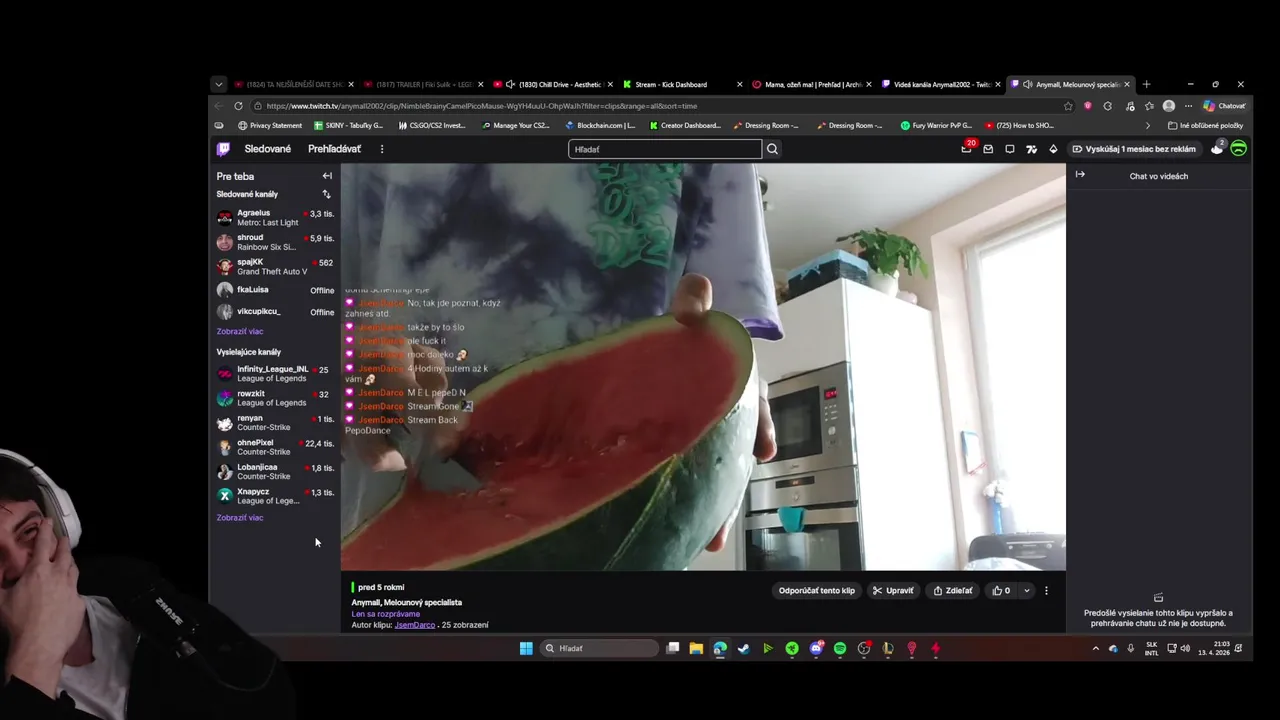This screenshot has height=720, width=1280.
Task: Open the dropdown arrow beside the like count
Action: [x=1026, y=591]
